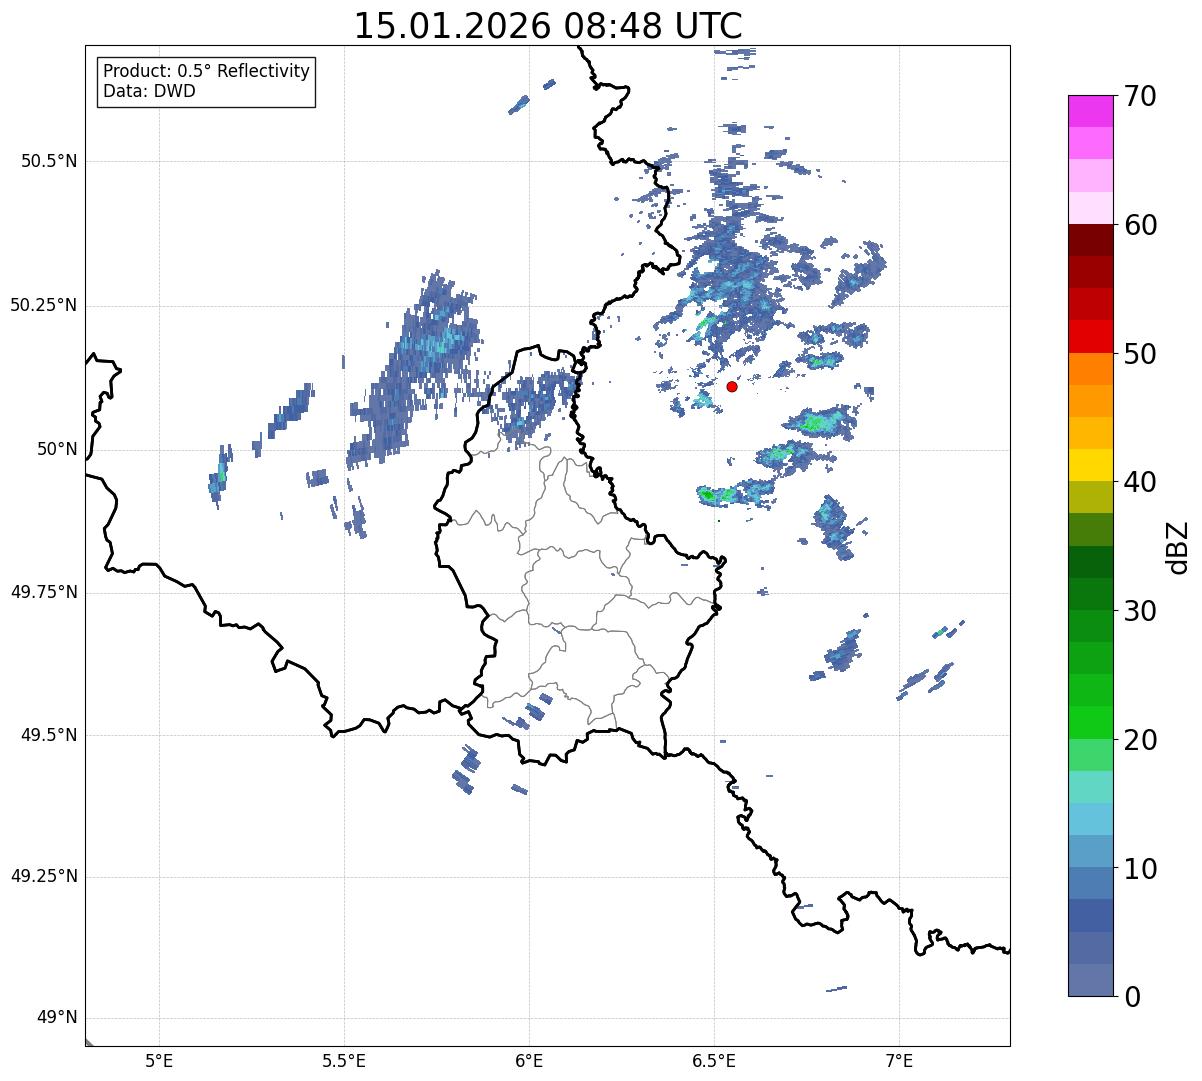
Task: Click the title "15.01.2026 08:48 UTC"
Action: coord(548,25)
